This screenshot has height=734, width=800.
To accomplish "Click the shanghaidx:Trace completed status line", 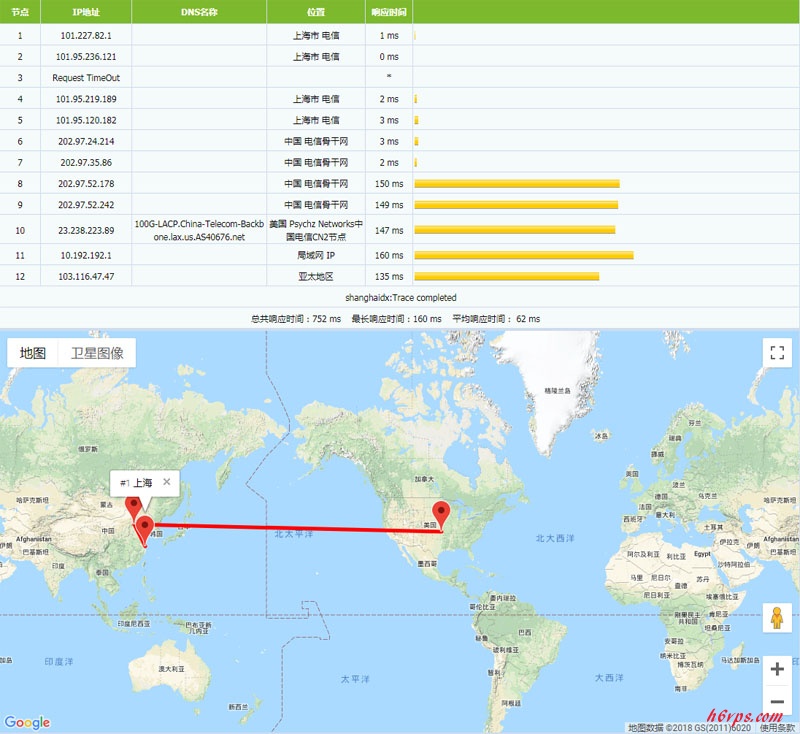I will (401, 297).
